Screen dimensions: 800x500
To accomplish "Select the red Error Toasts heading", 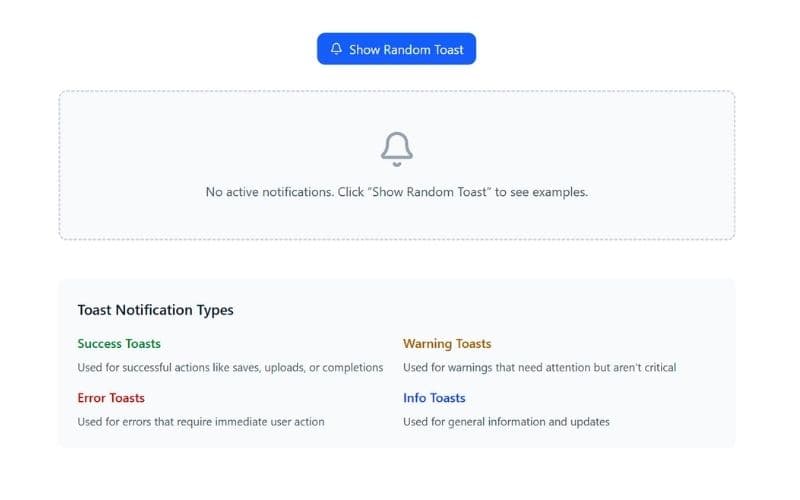I will click(111, 398).
